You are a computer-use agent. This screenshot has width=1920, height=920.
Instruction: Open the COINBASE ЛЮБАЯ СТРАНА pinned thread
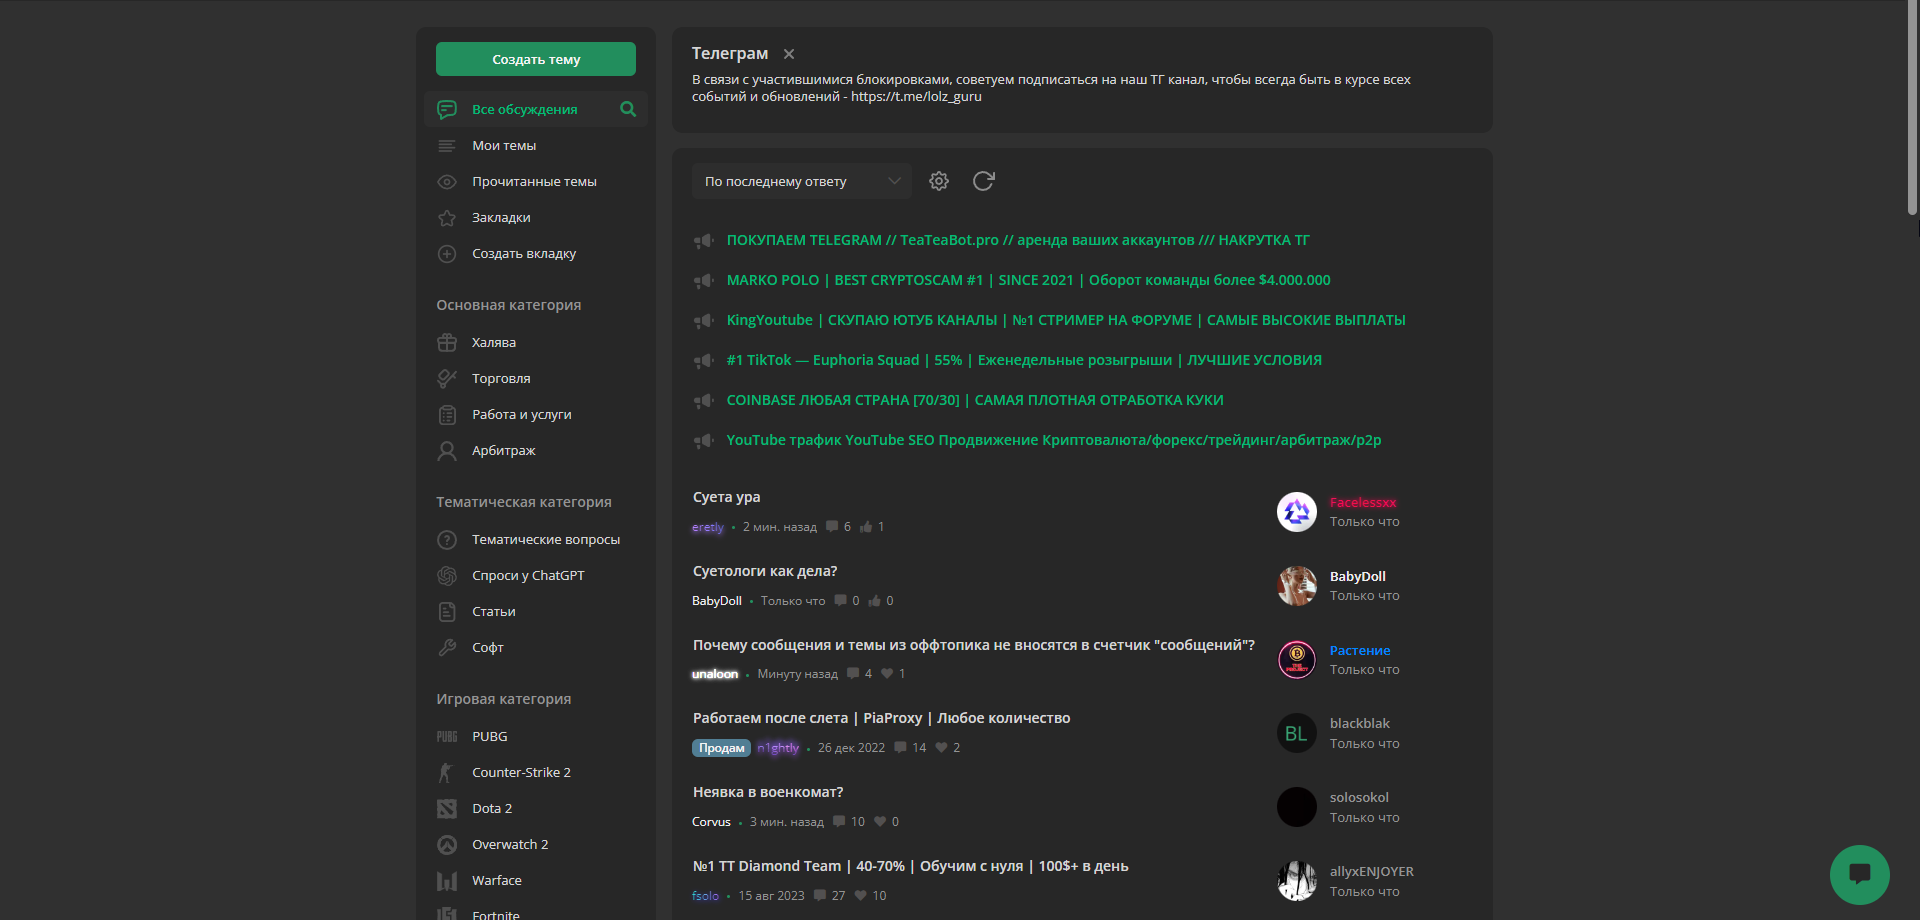point(975,400)
